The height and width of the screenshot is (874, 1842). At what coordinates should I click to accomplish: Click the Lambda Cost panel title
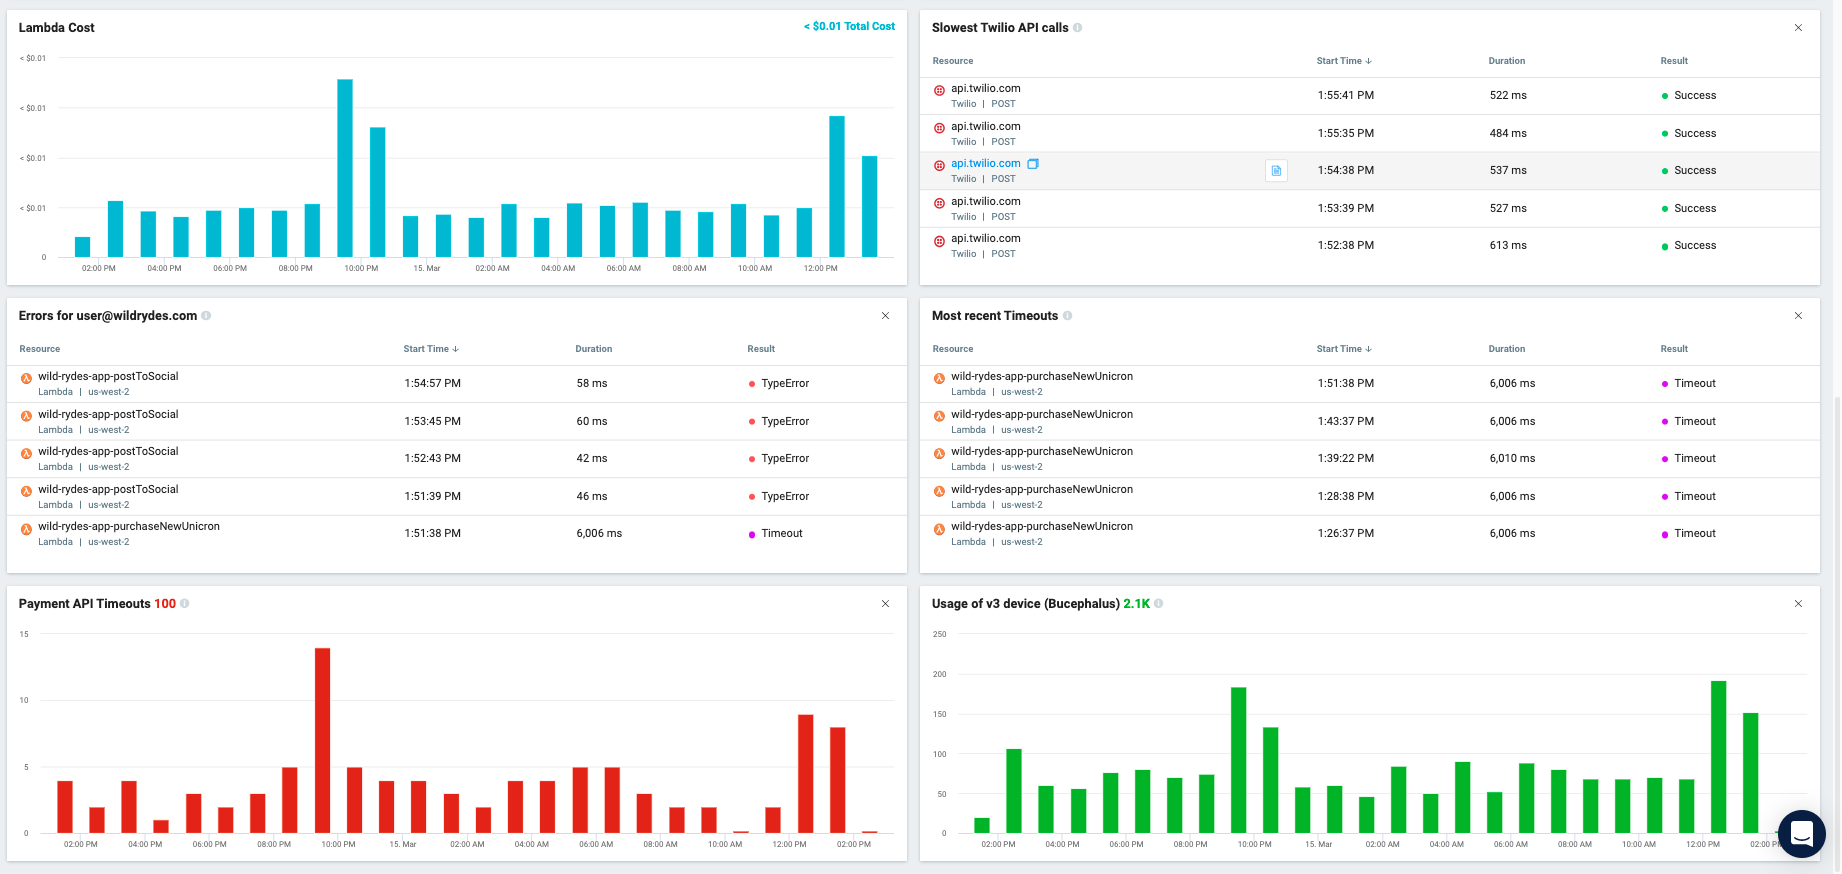pos(57,28)
